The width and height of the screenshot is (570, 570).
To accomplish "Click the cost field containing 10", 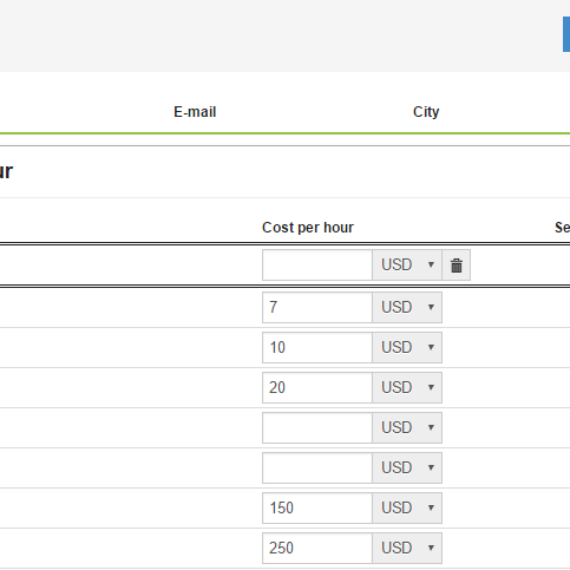I will tap(317, 348).
